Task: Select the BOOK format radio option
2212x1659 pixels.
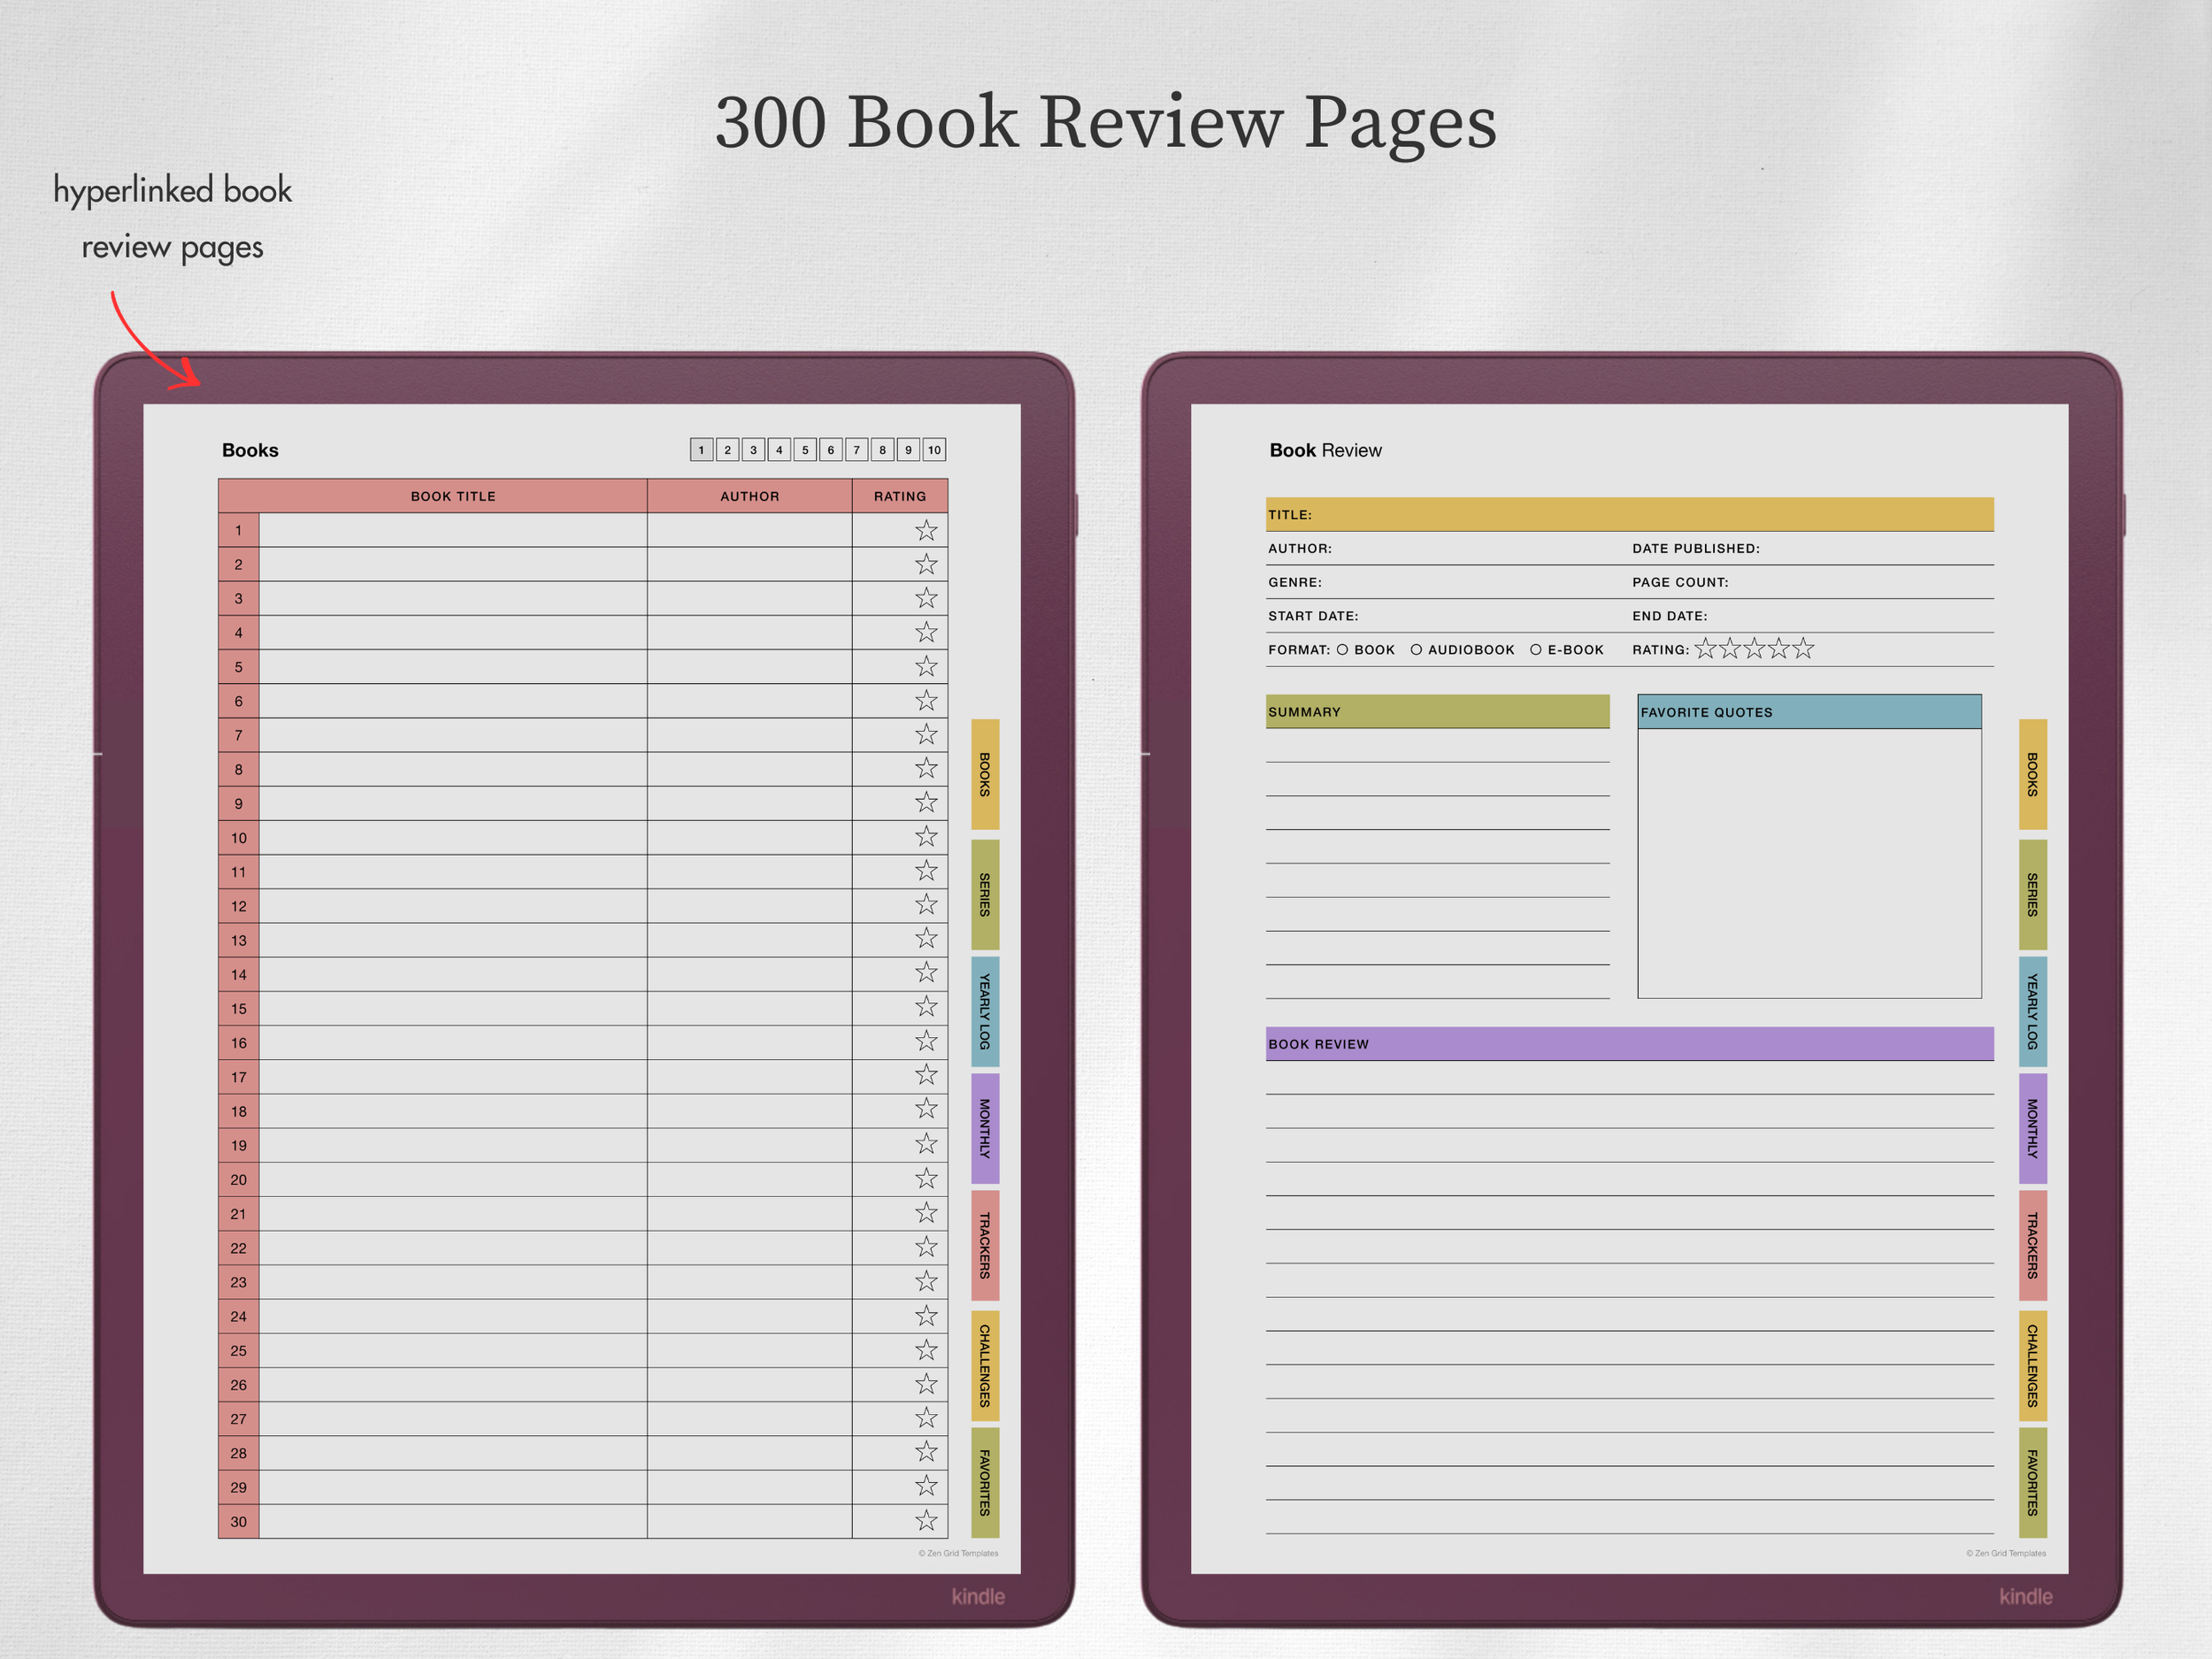Action: (1342, 650)
